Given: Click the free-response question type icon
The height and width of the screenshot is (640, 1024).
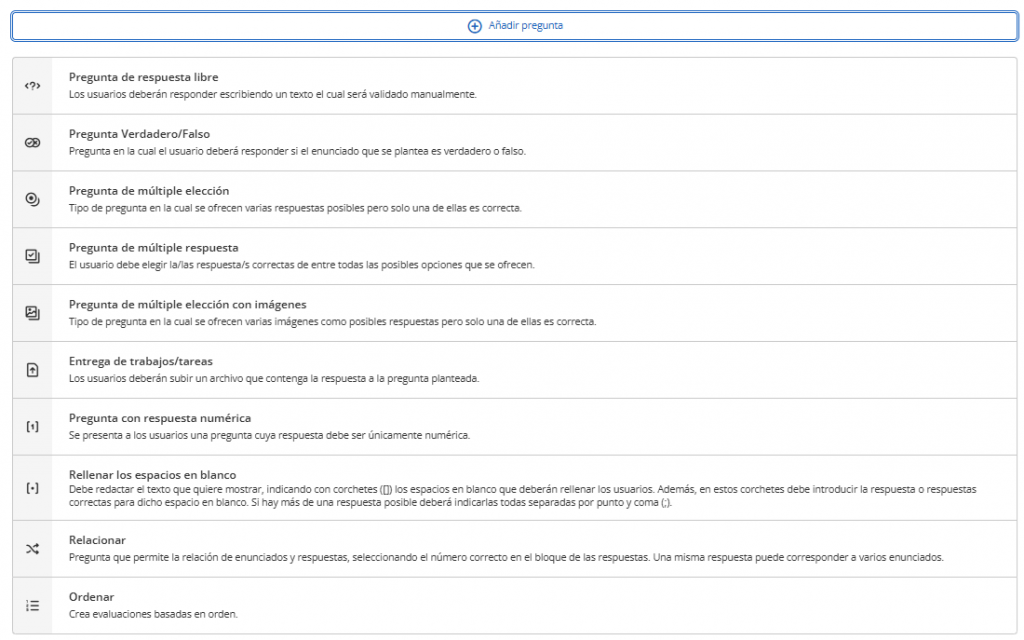Looking at the screenshot, I should pyautogui.click(x=32, y=86).
